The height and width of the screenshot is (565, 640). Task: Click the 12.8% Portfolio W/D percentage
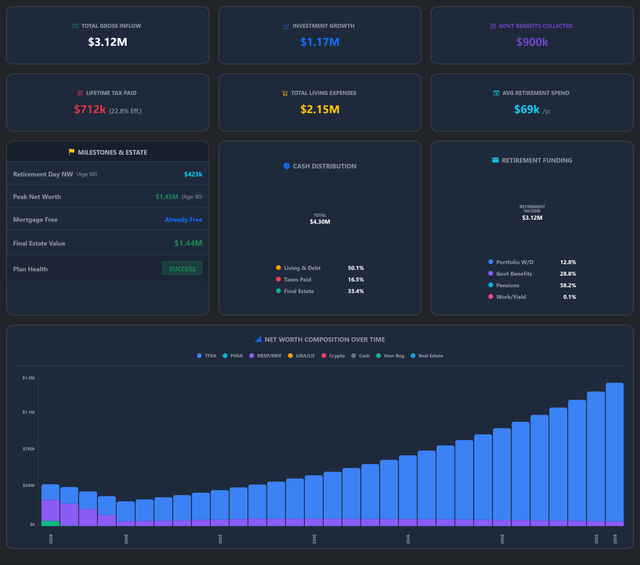coord(568,262)
